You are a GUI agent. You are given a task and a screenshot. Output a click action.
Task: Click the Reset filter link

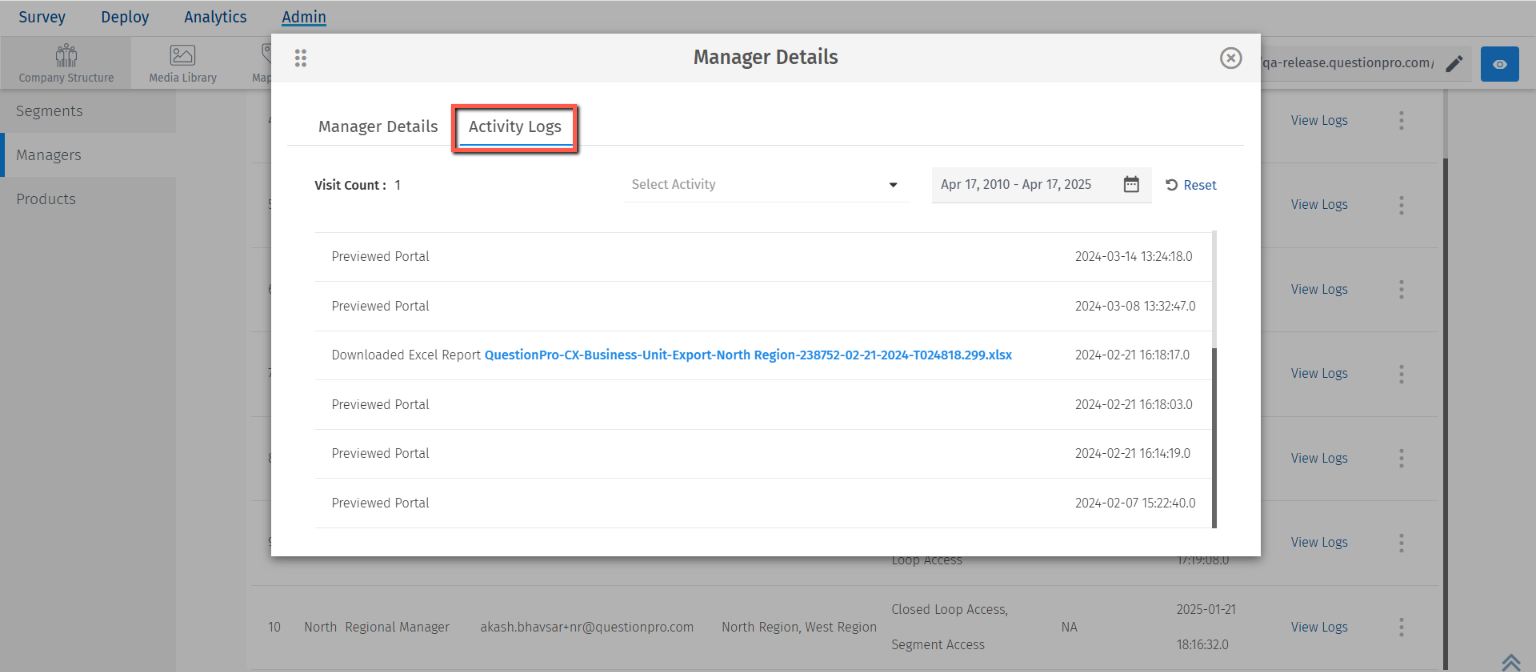pos(1191,185)
